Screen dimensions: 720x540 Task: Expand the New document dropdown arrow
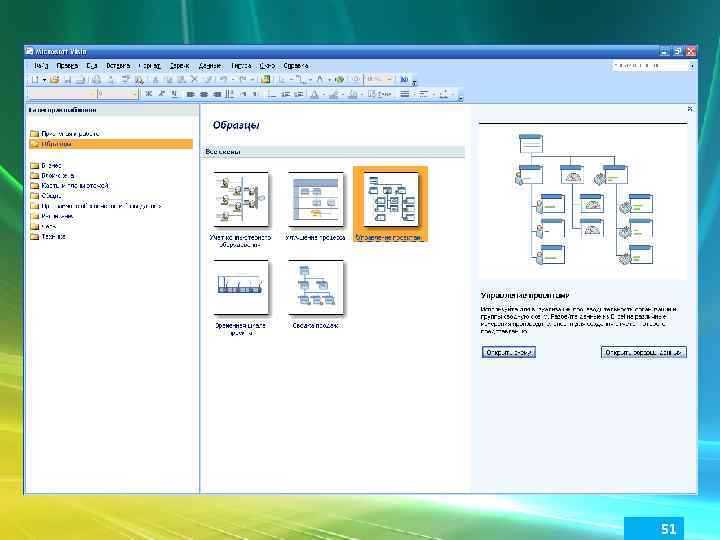pyautogui.click(x=45, y=80)
